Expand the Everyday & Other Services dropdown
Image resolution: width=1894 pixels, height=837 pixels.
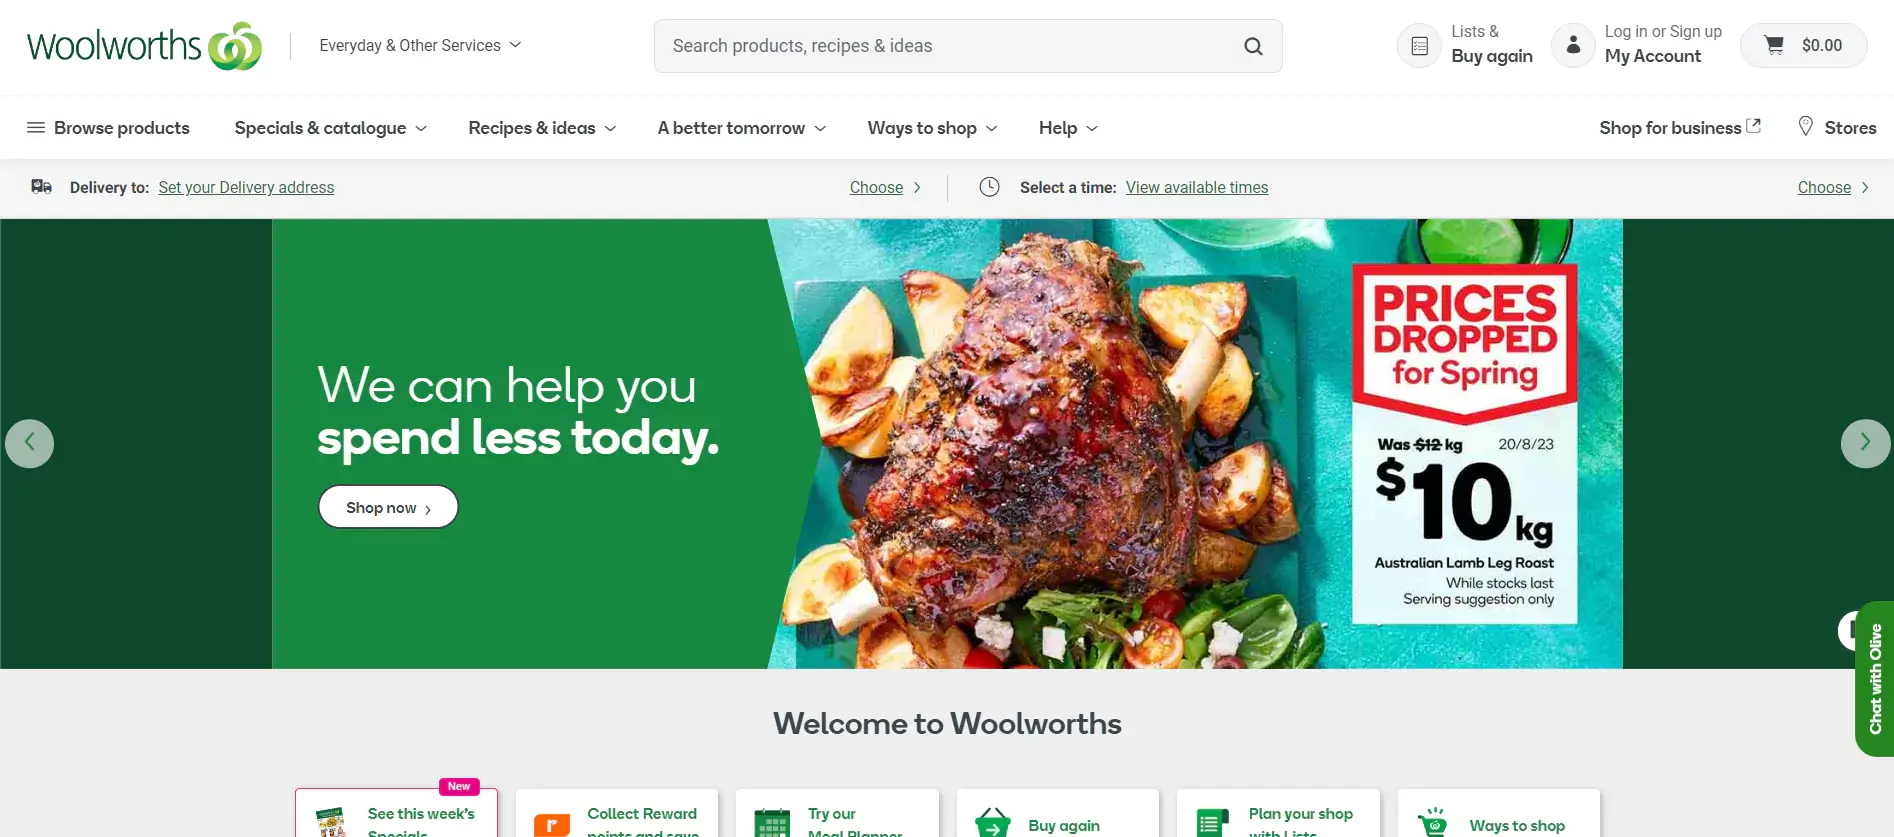(420, 45)
